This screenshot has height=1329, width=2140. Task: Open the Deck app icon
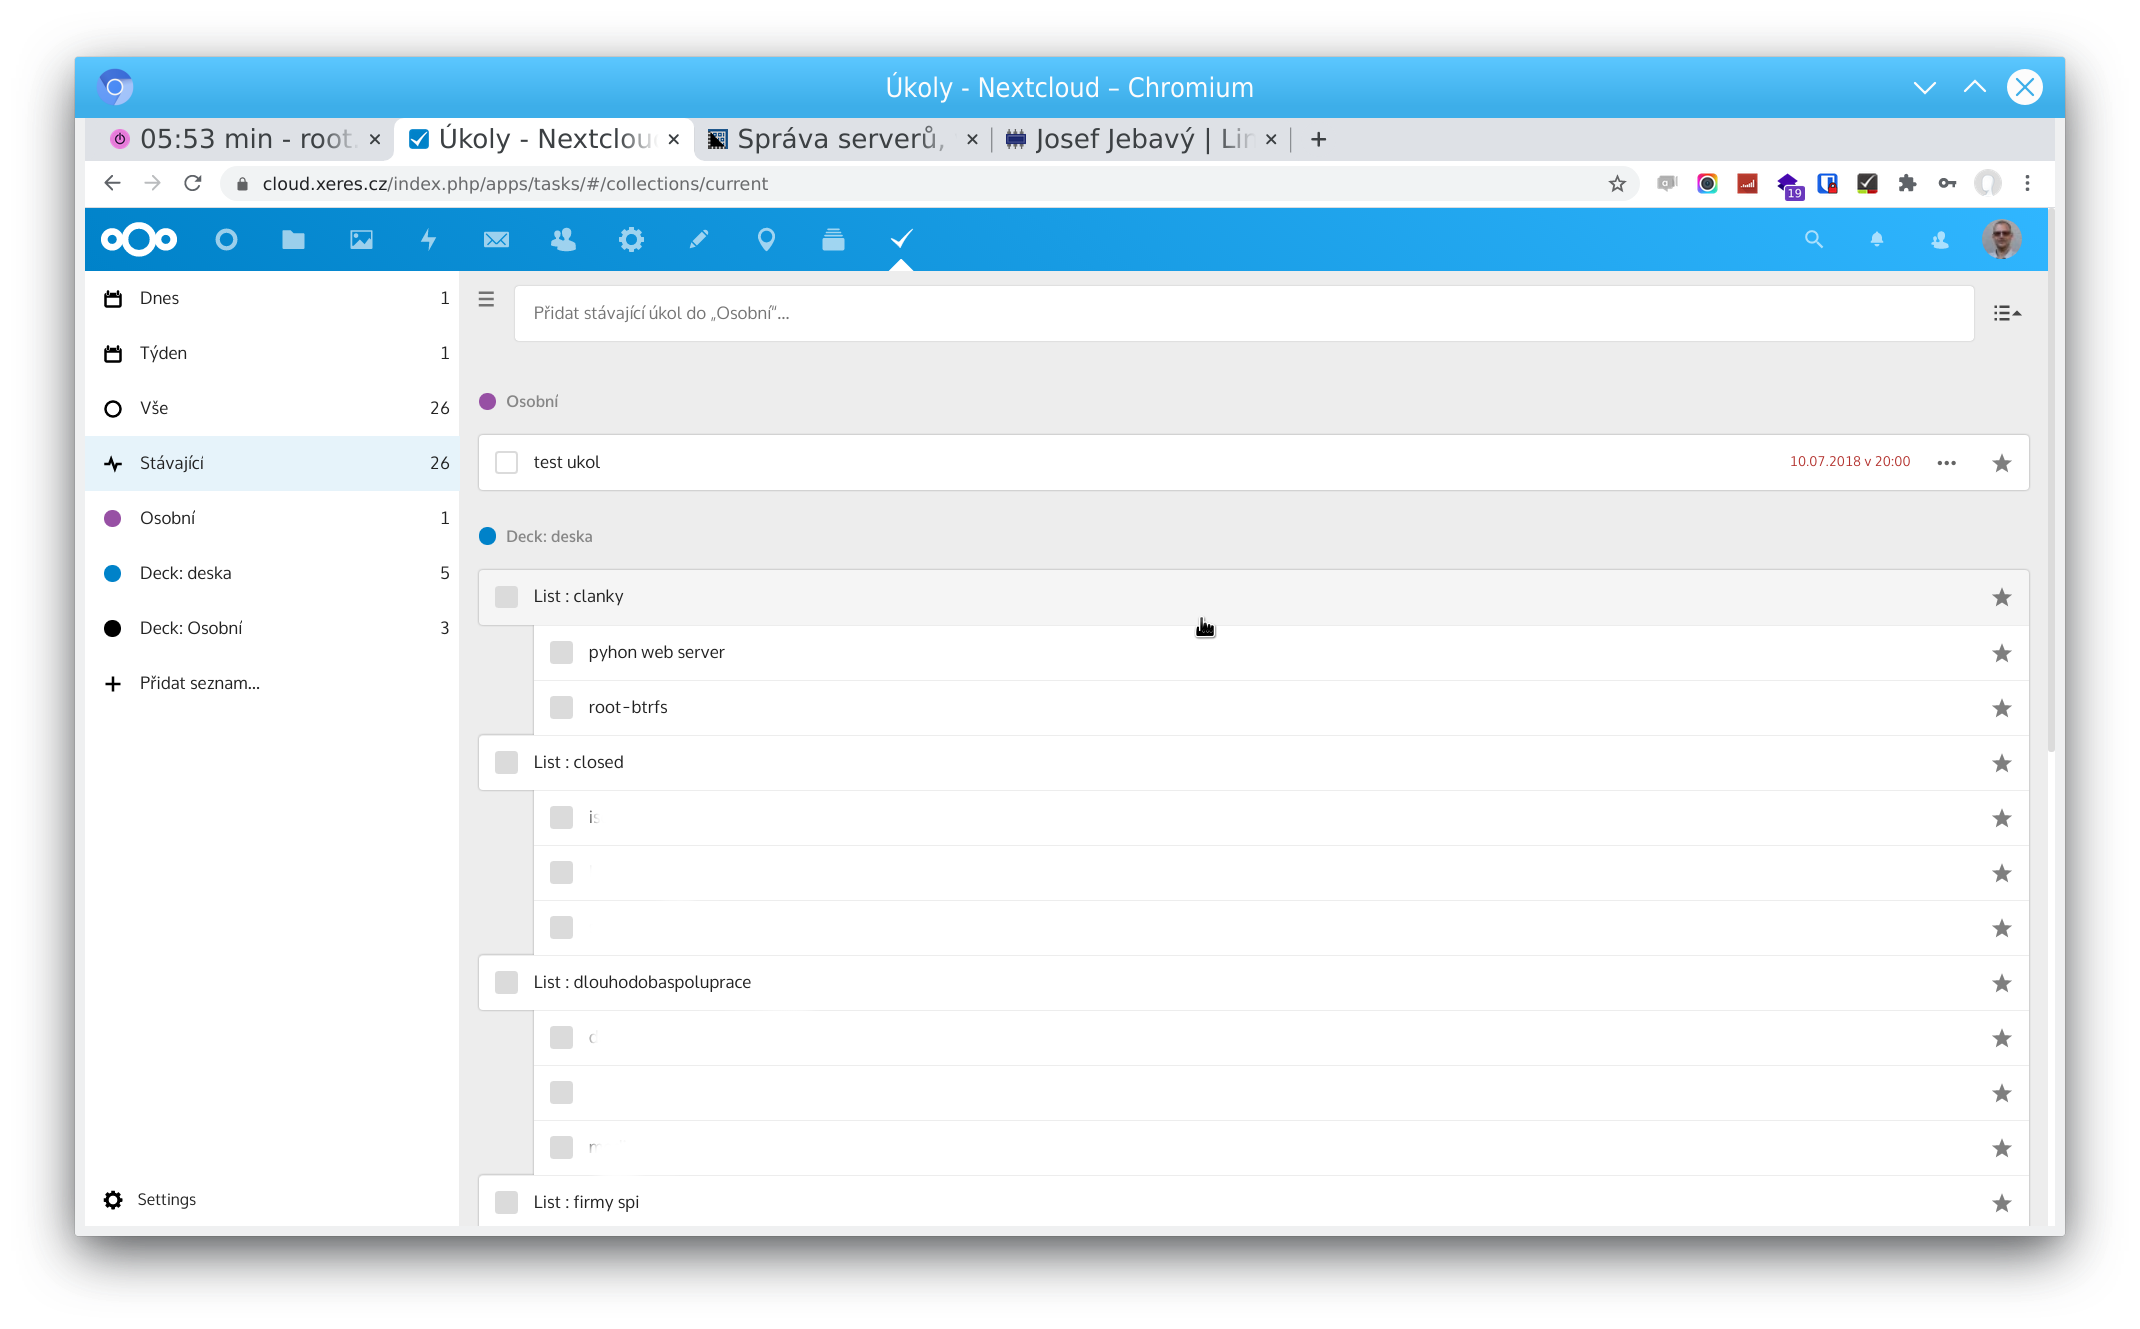click(833, 240)
